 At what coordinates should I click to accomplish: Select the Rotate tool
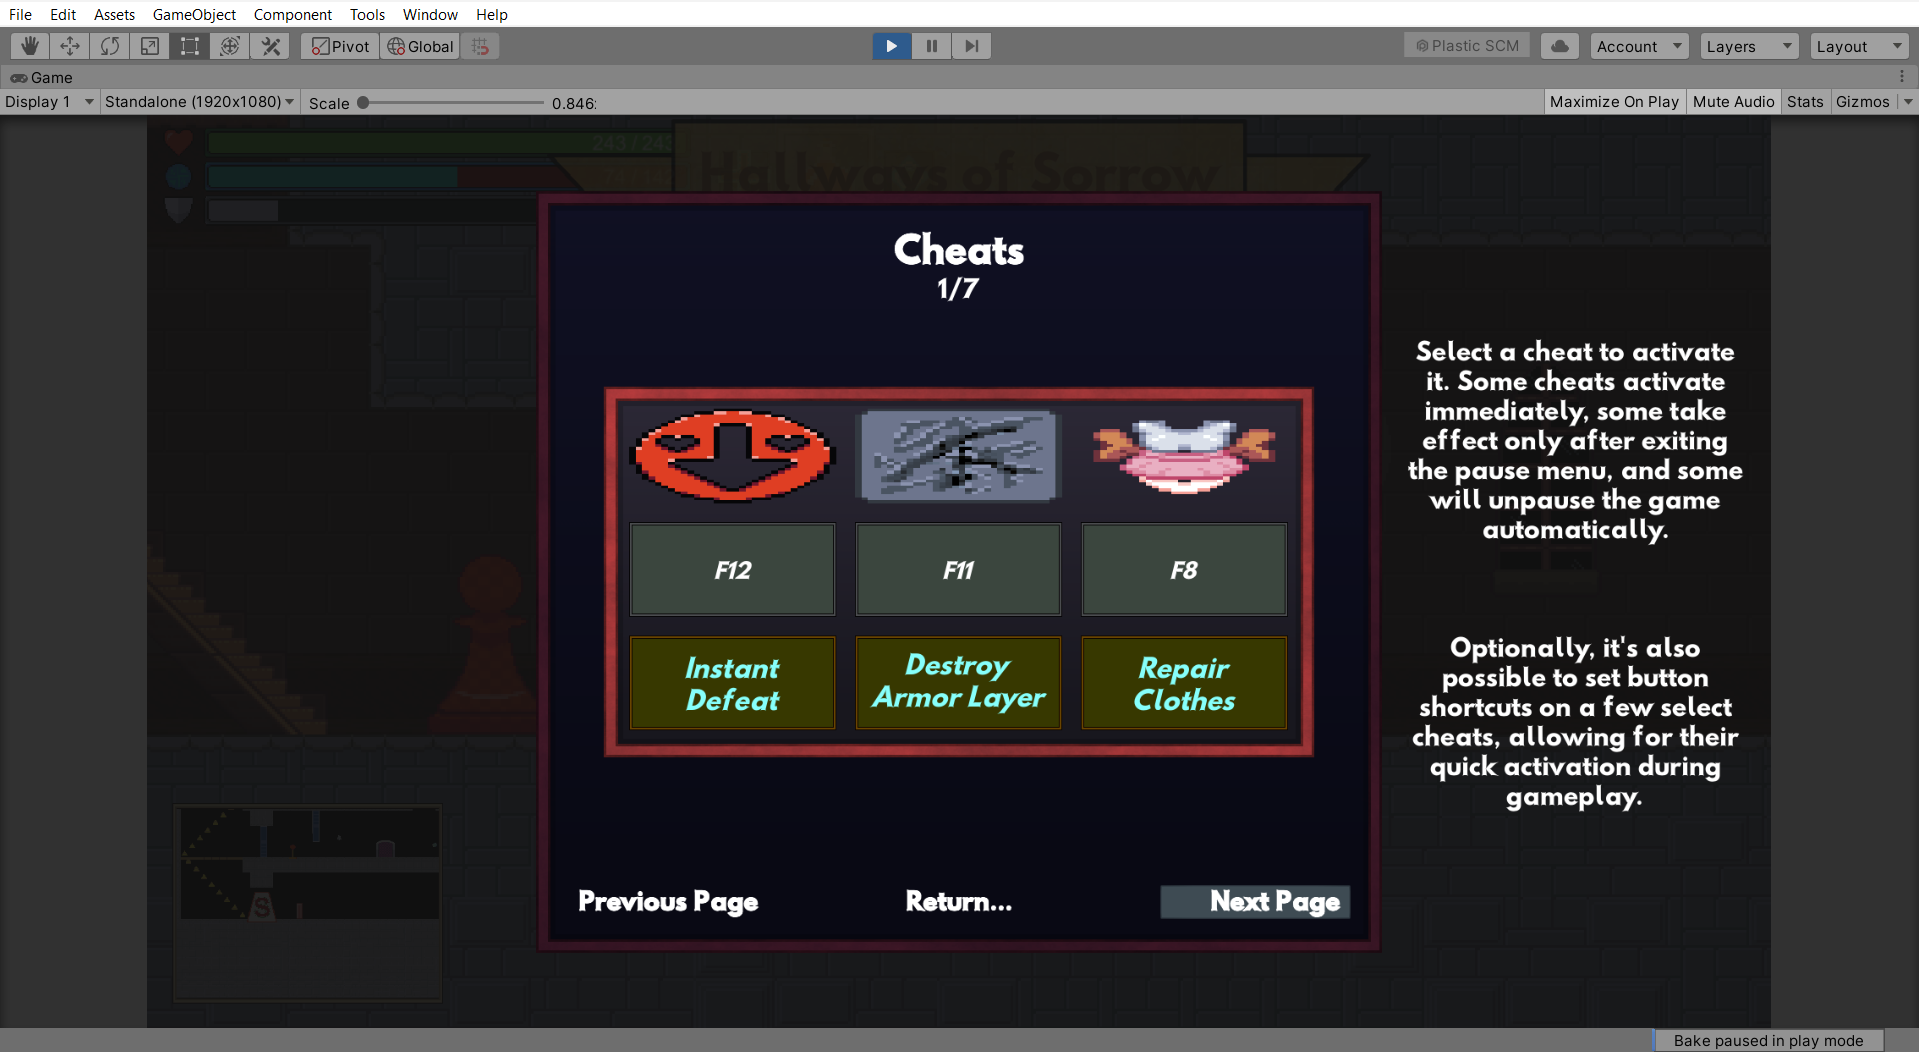pyautogui.click(x=110, y=46)
